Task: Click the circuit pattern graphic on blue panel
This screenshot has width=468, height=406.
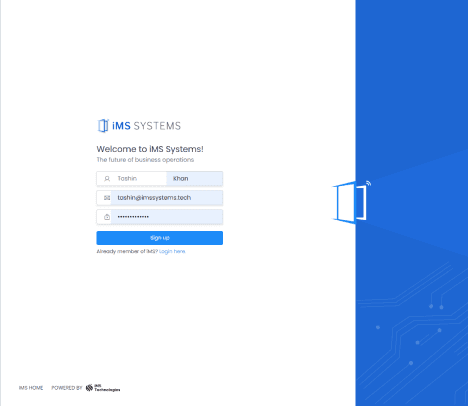Action: click(x=412, y=333)
